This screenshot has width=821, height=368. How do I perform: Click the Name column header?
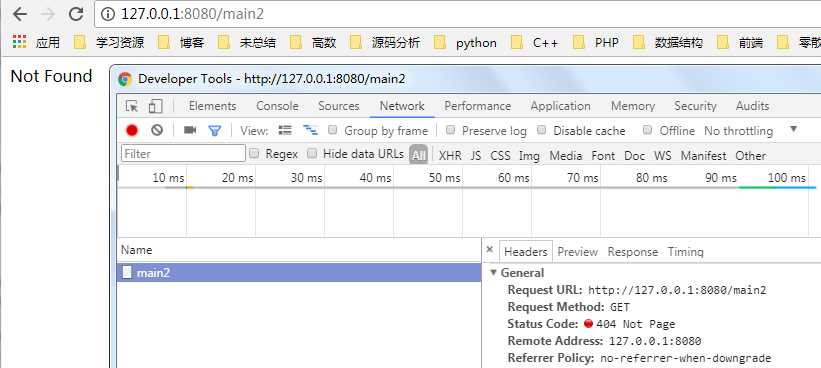pyautogui.click(x=299, y=250)
